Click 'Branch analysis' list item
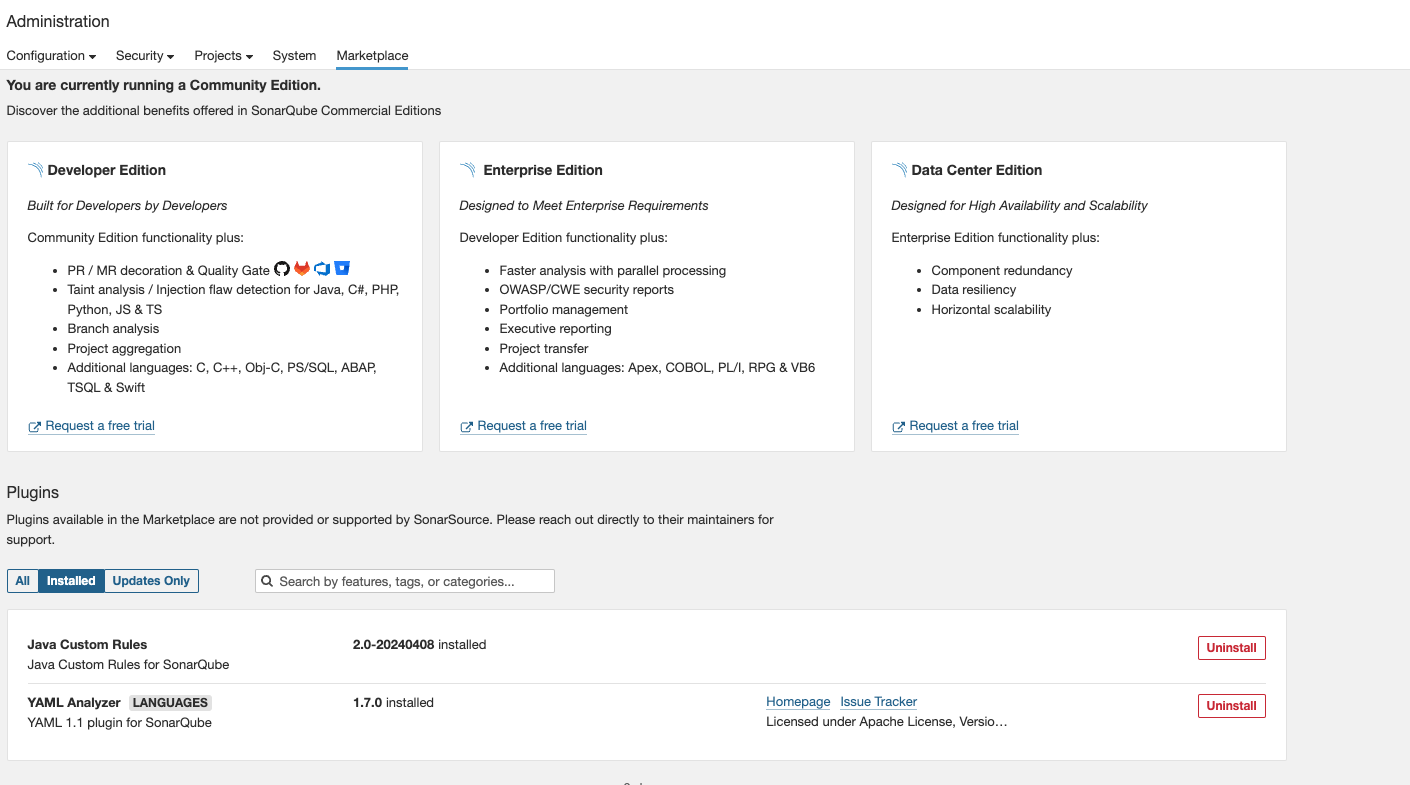This screenshot has width=1410, height=785. [x=113, y=329]
